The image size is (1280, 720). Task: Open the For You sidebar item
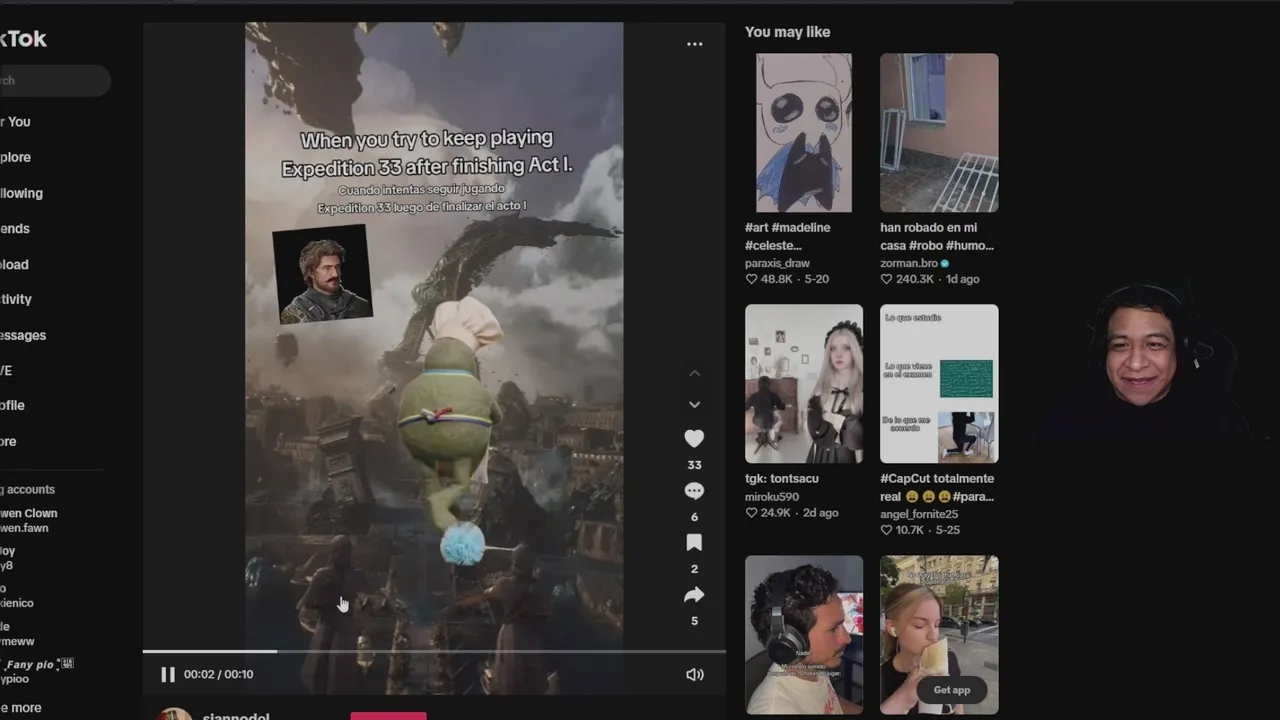pyautogui.click(x=15, y=122)
